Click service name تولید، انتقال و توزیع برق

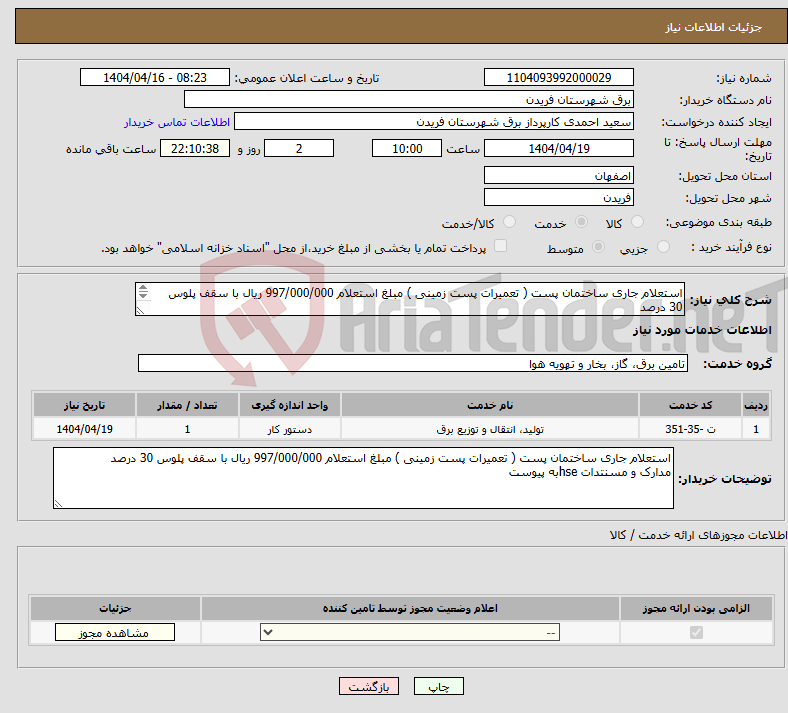490,429
